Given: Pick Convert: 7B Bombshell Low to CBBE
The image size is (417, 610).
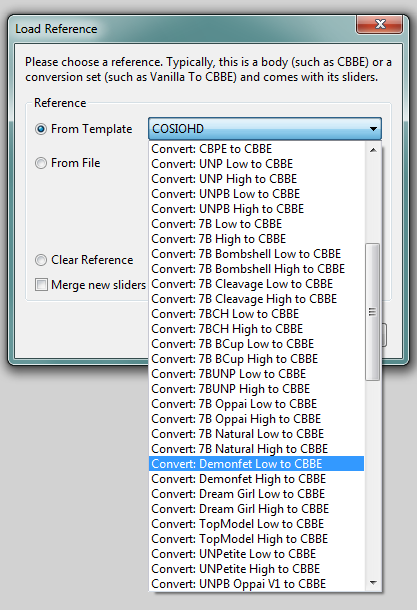Looking at the screenshot, I should tap(256, 254).
